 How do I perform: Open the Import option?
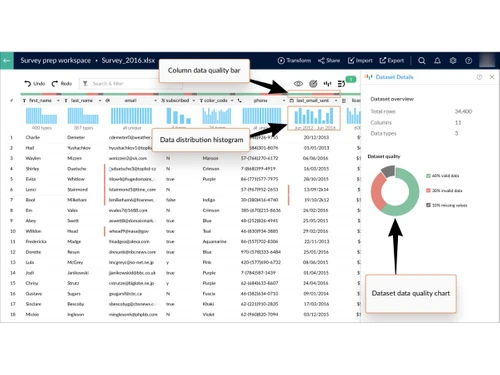(x=360, y=61)
